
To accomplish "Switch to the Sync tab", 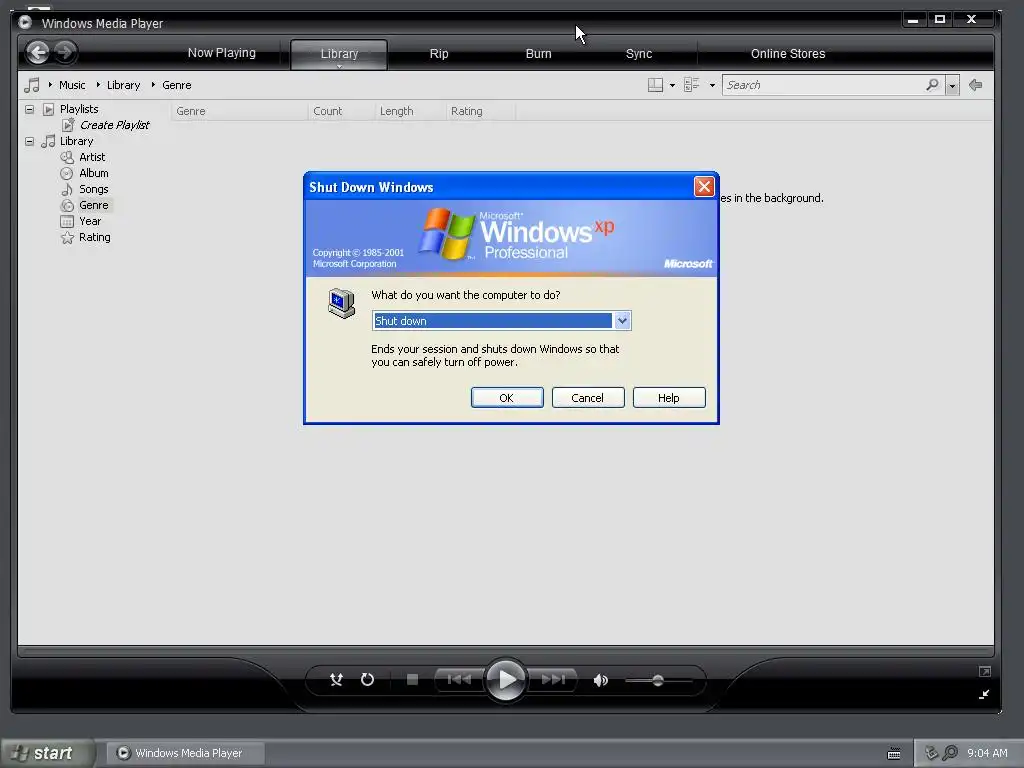I will coord(639,54).
